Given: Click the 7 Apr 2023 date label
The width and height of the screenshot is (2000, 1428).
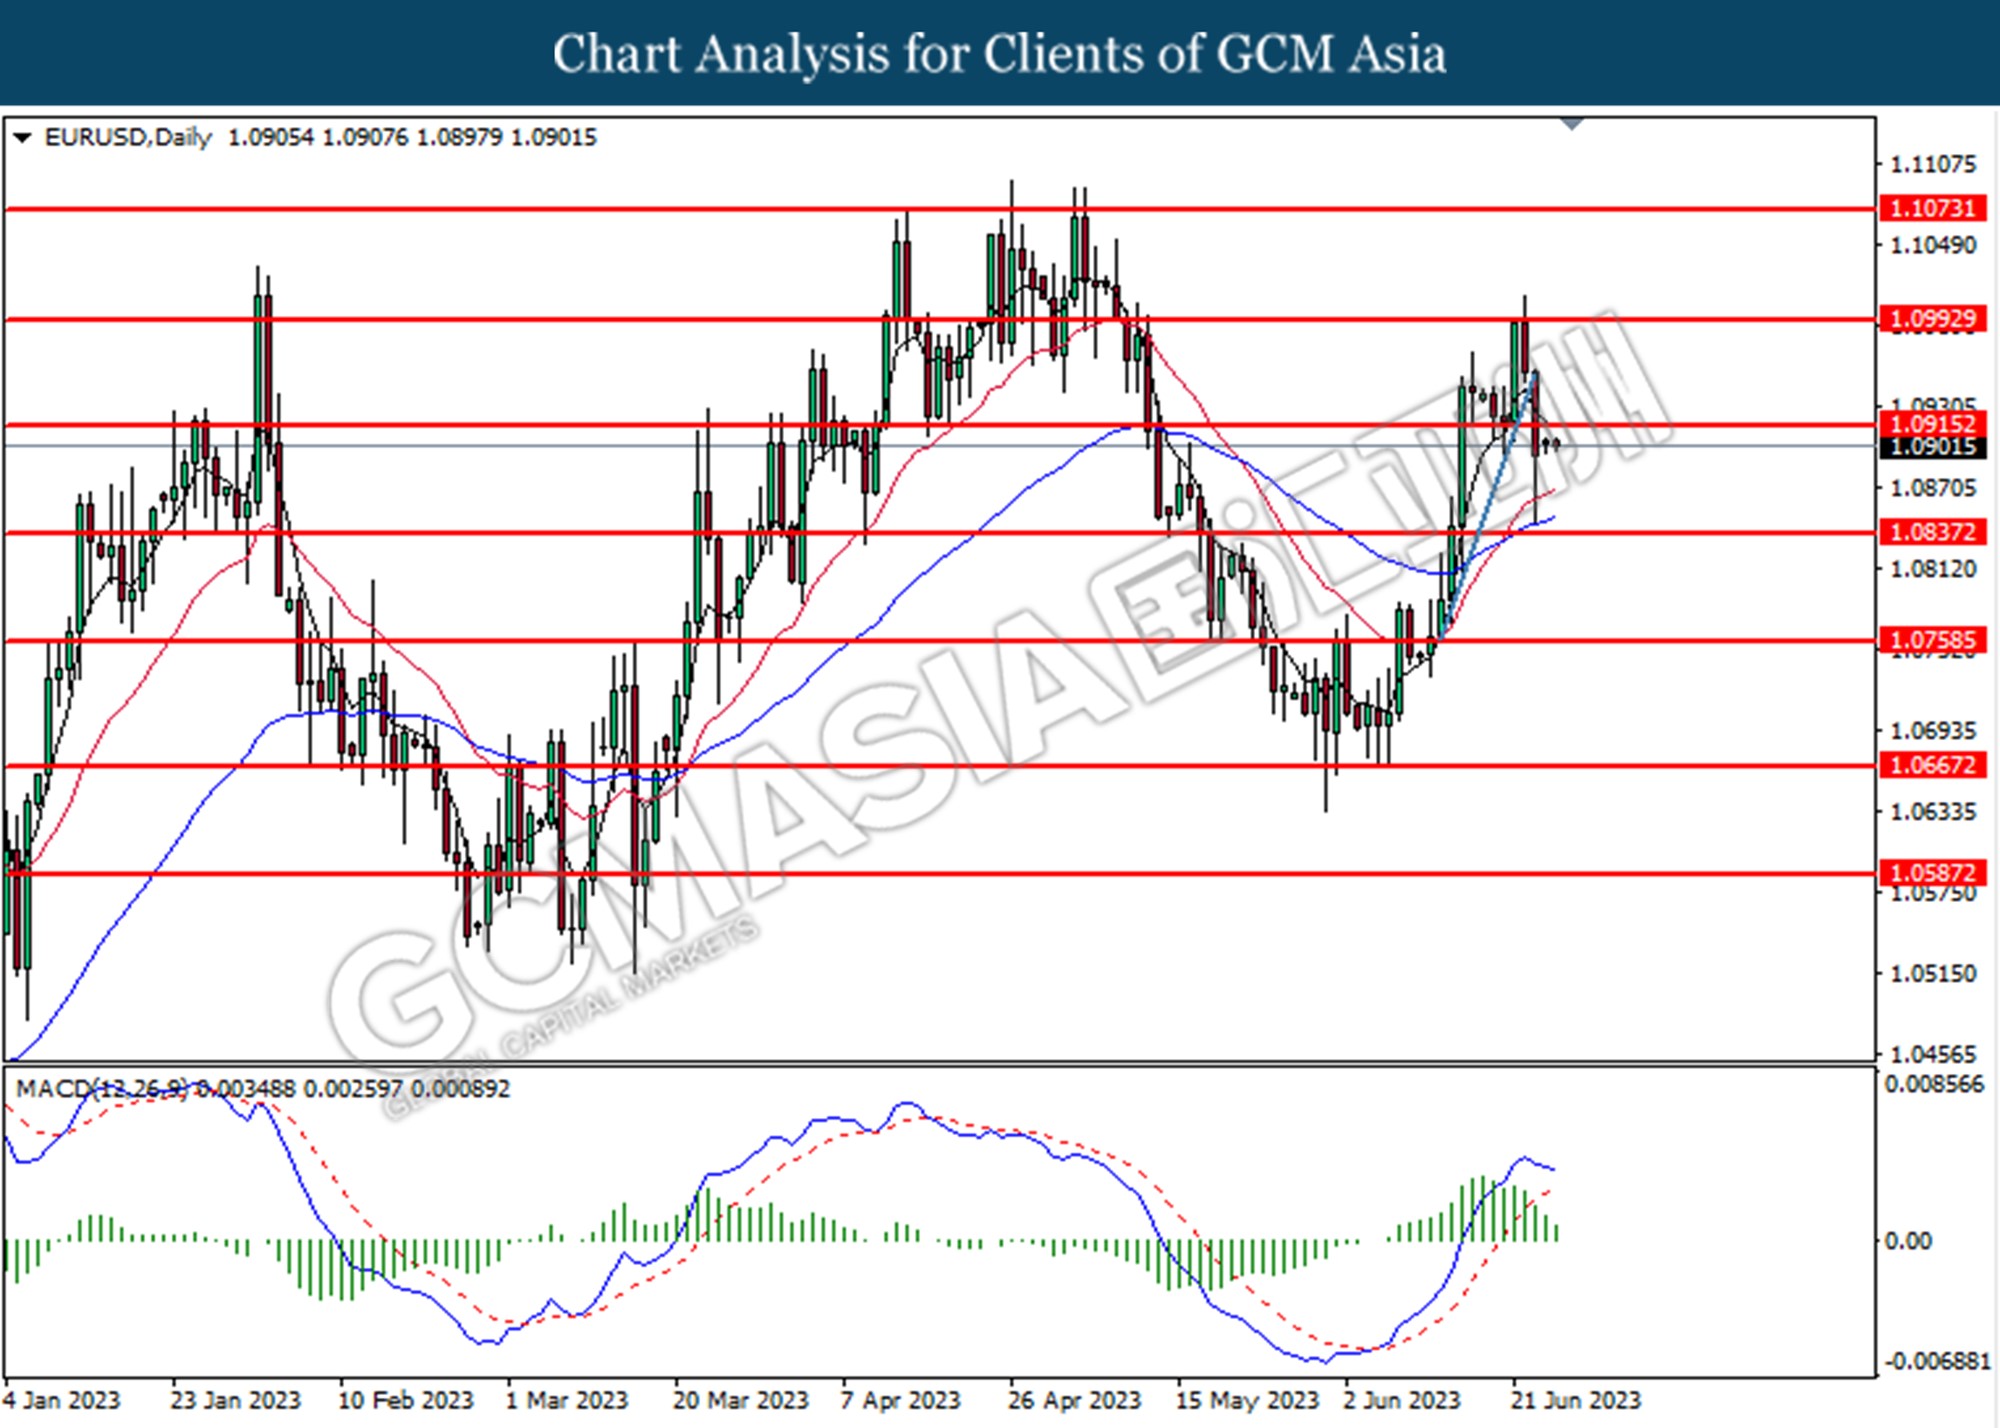Looking at the screenshot, I should click(901, 1400).
